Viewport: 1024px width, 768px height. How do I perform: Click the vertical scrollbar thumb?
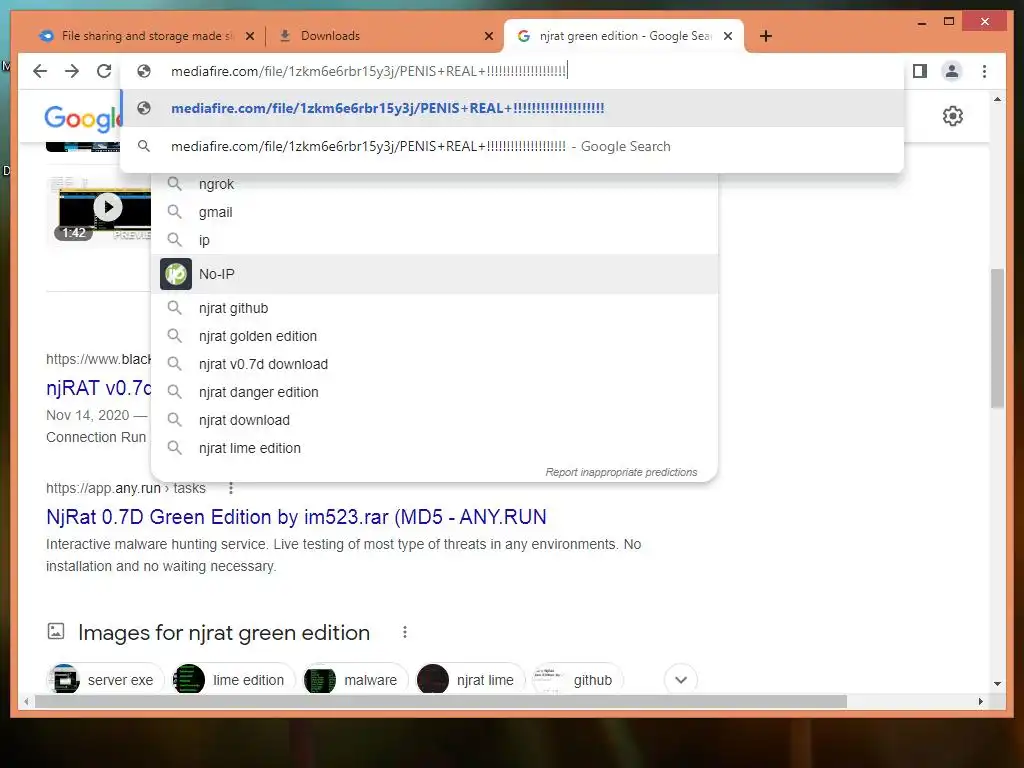[x=997, y=338]
